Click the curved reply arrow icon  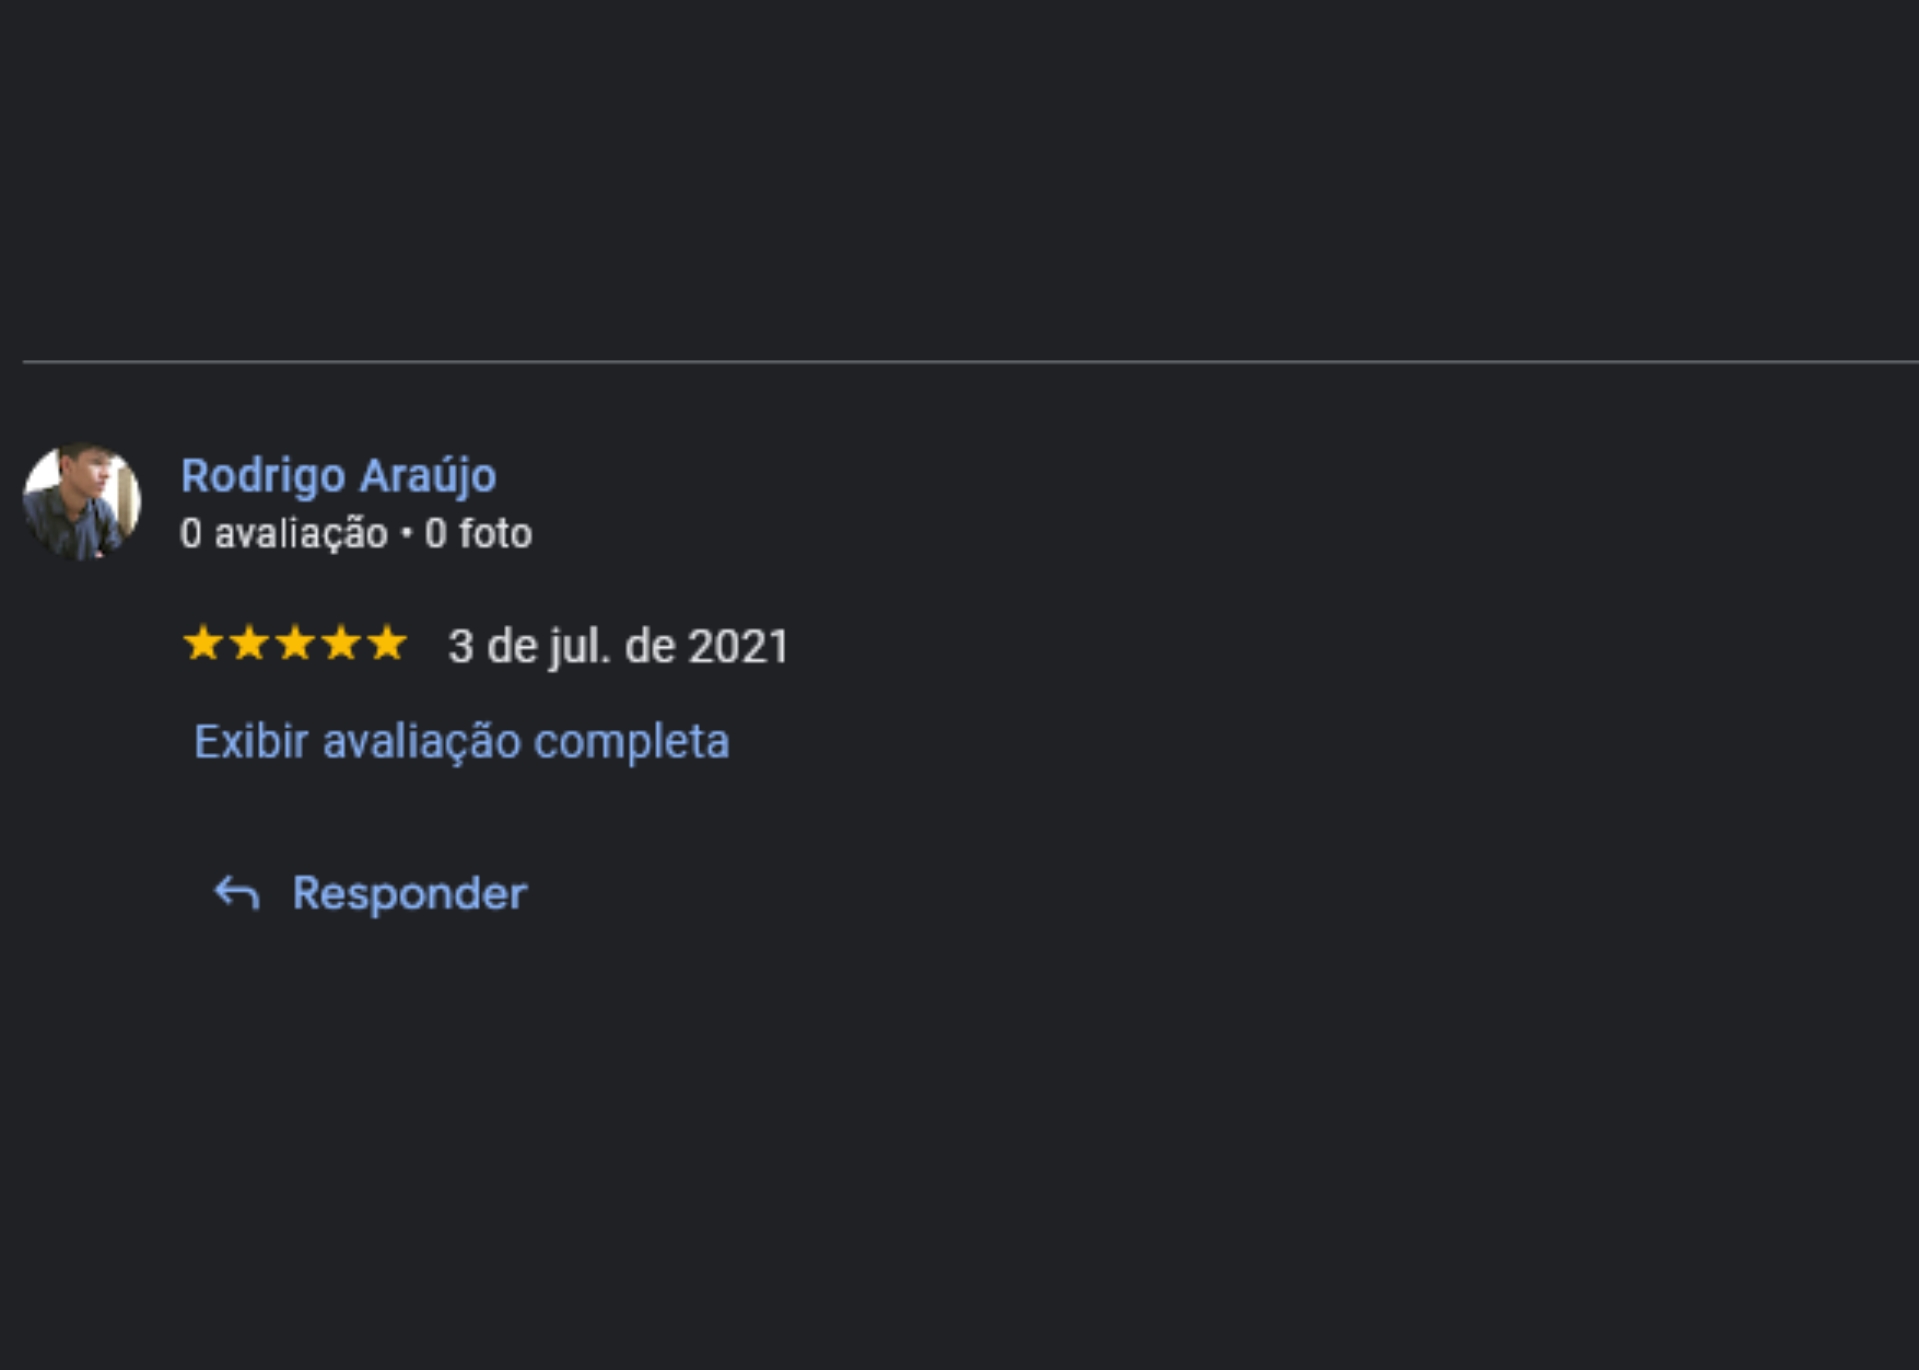click(237, 893)
